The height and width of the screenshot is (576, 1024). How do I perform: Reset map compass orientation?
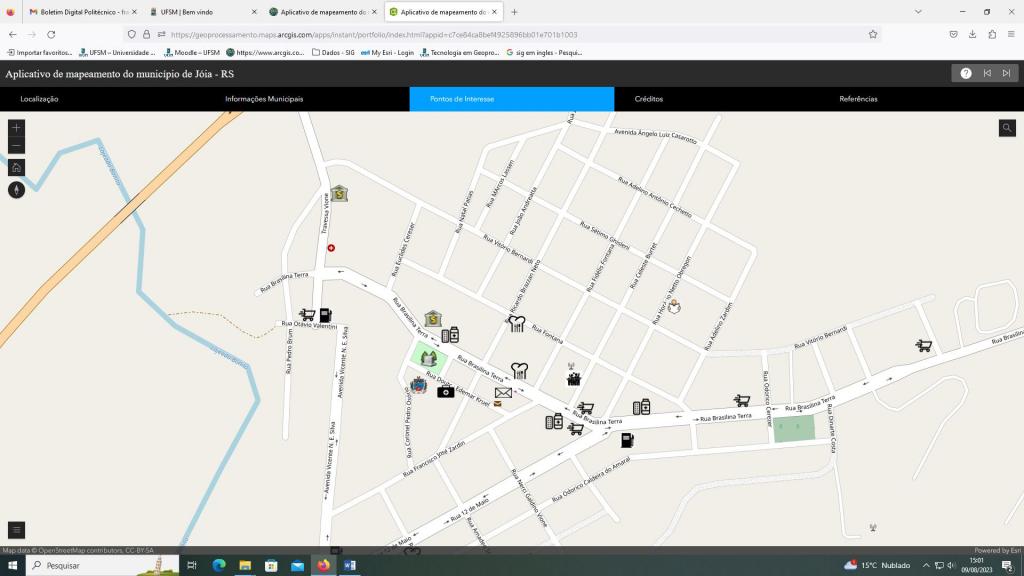16,190
